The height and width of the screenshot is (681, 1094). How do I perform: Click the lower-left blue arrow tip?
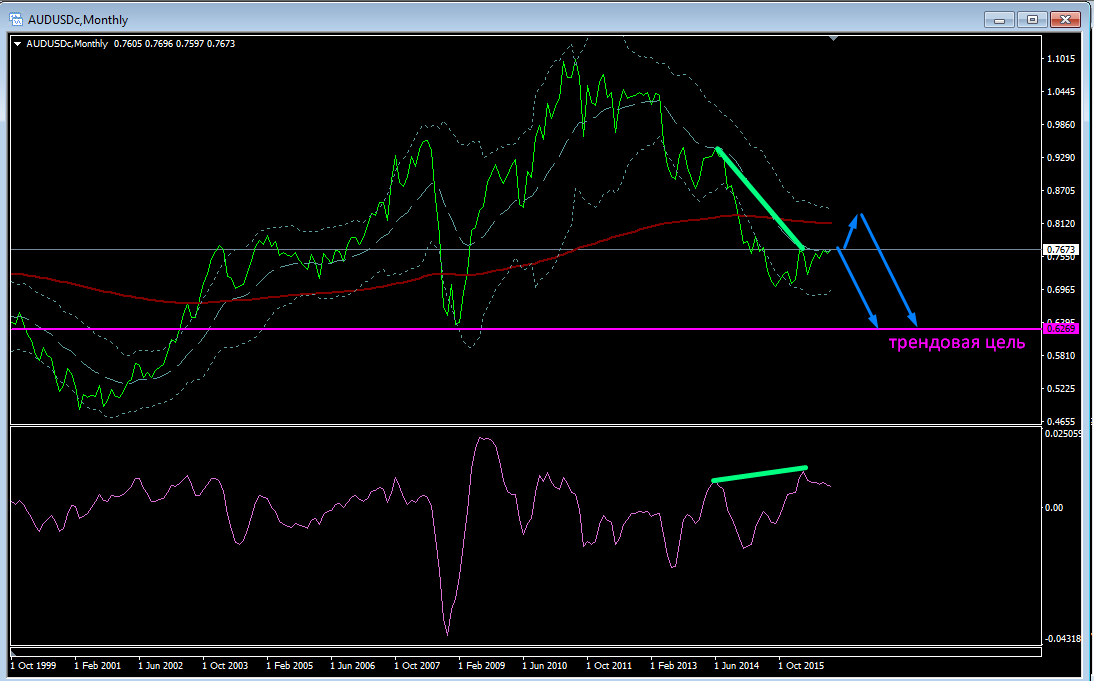pyautogui.click(x=875, y=324)
